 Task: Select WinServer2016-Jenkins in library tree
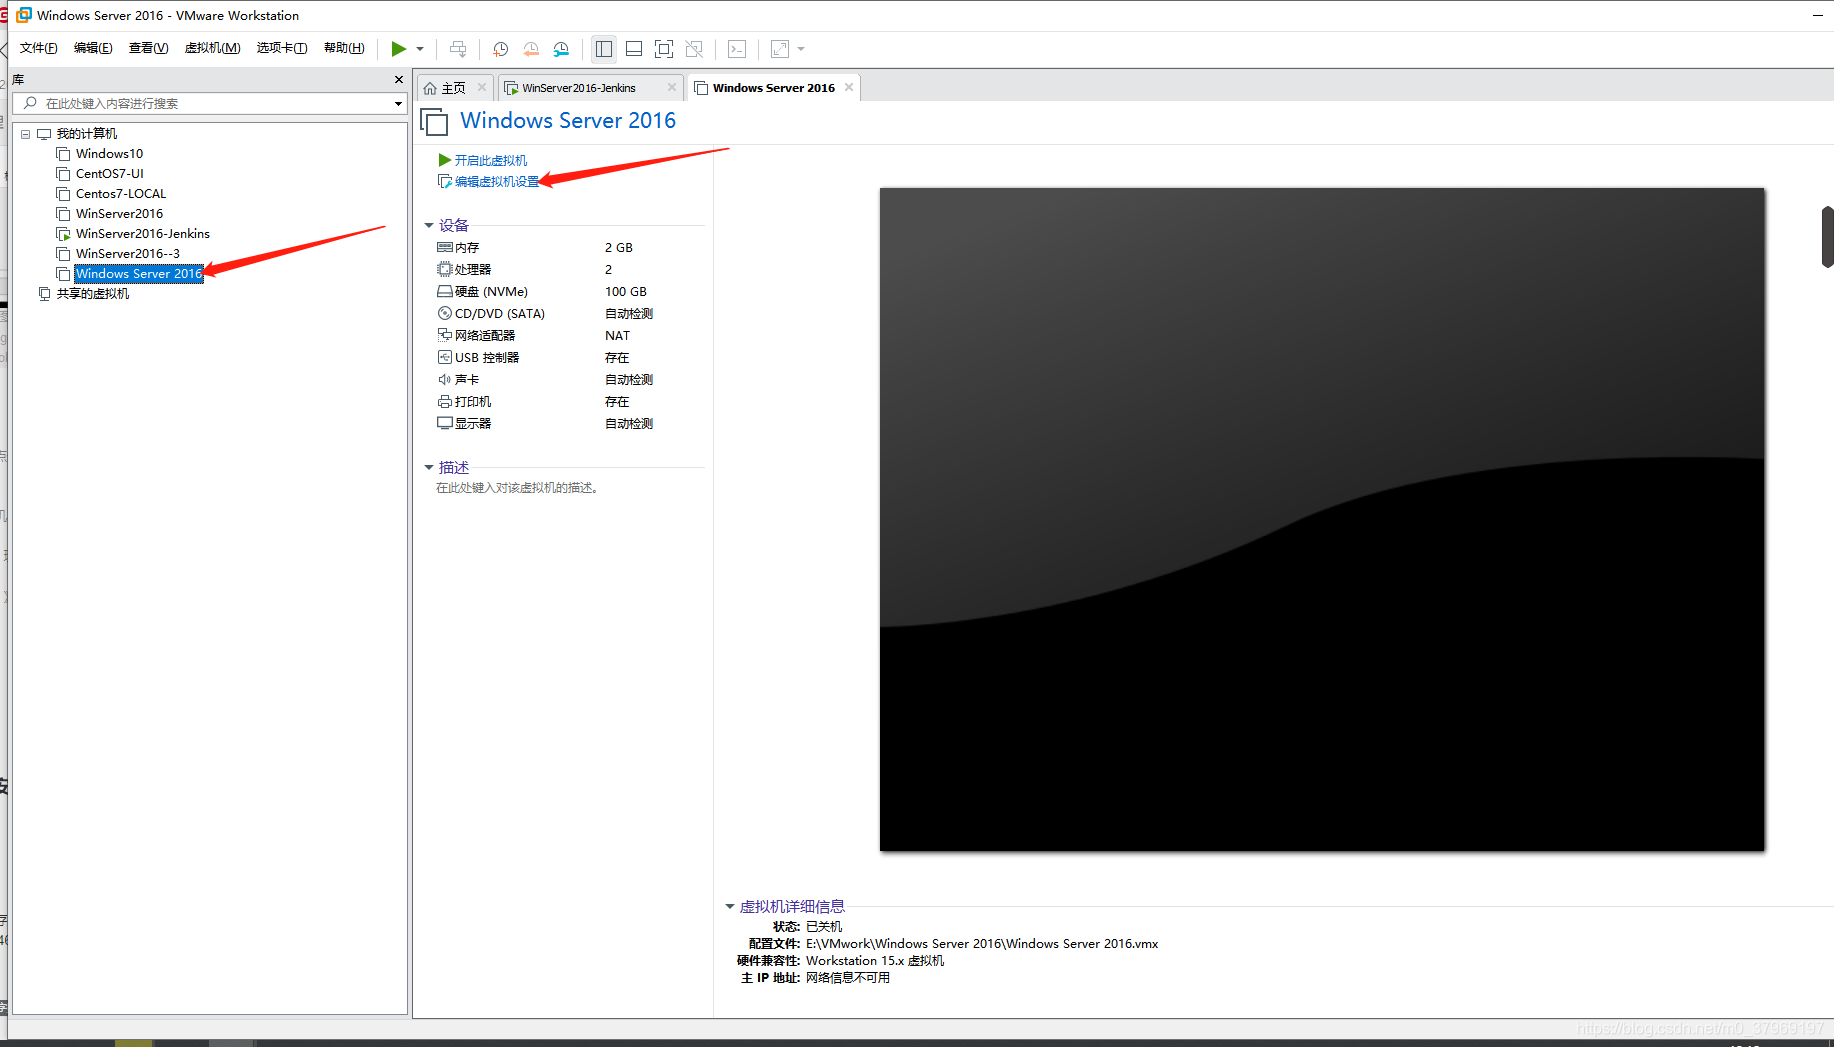[143, 234]
